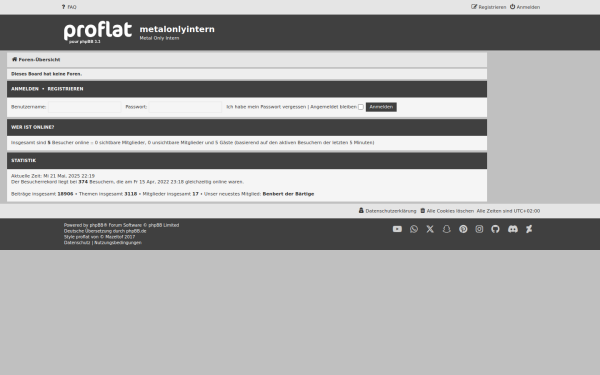Click the visitor record number 374

pyautogui.click(x=83, y=182)
